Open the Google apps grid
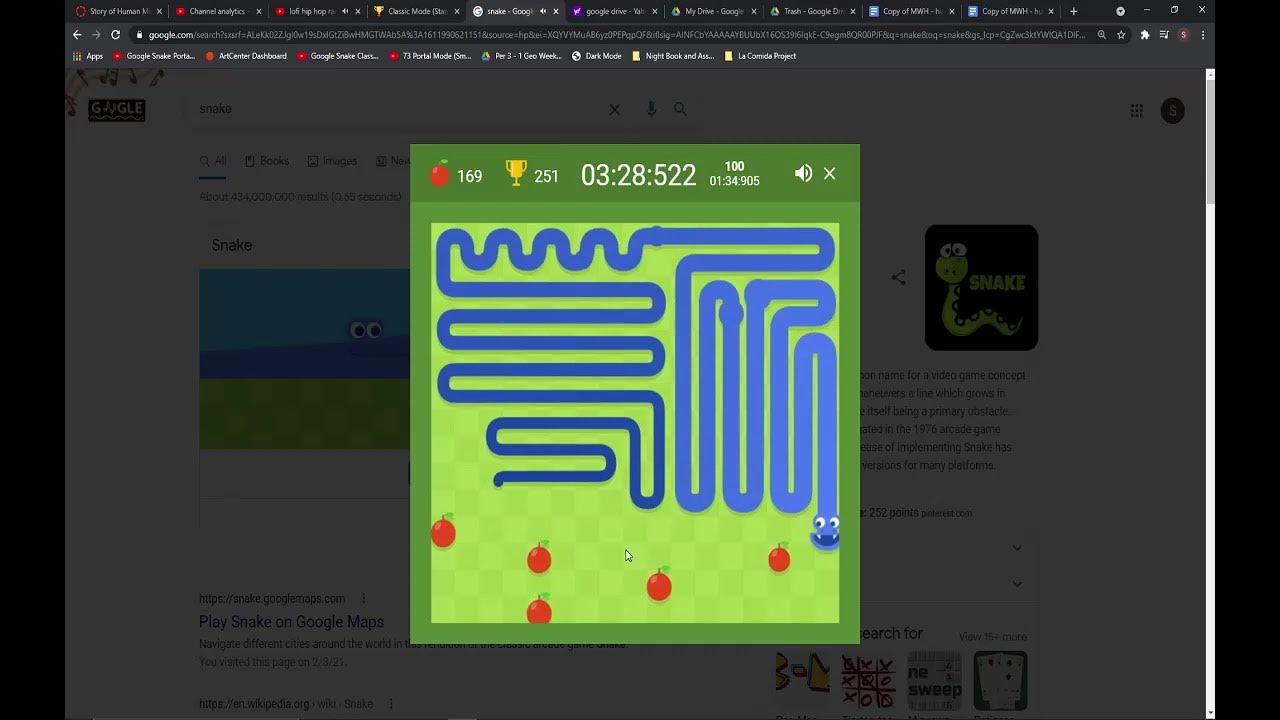 pyautogui.click(x=1136, y=110)
